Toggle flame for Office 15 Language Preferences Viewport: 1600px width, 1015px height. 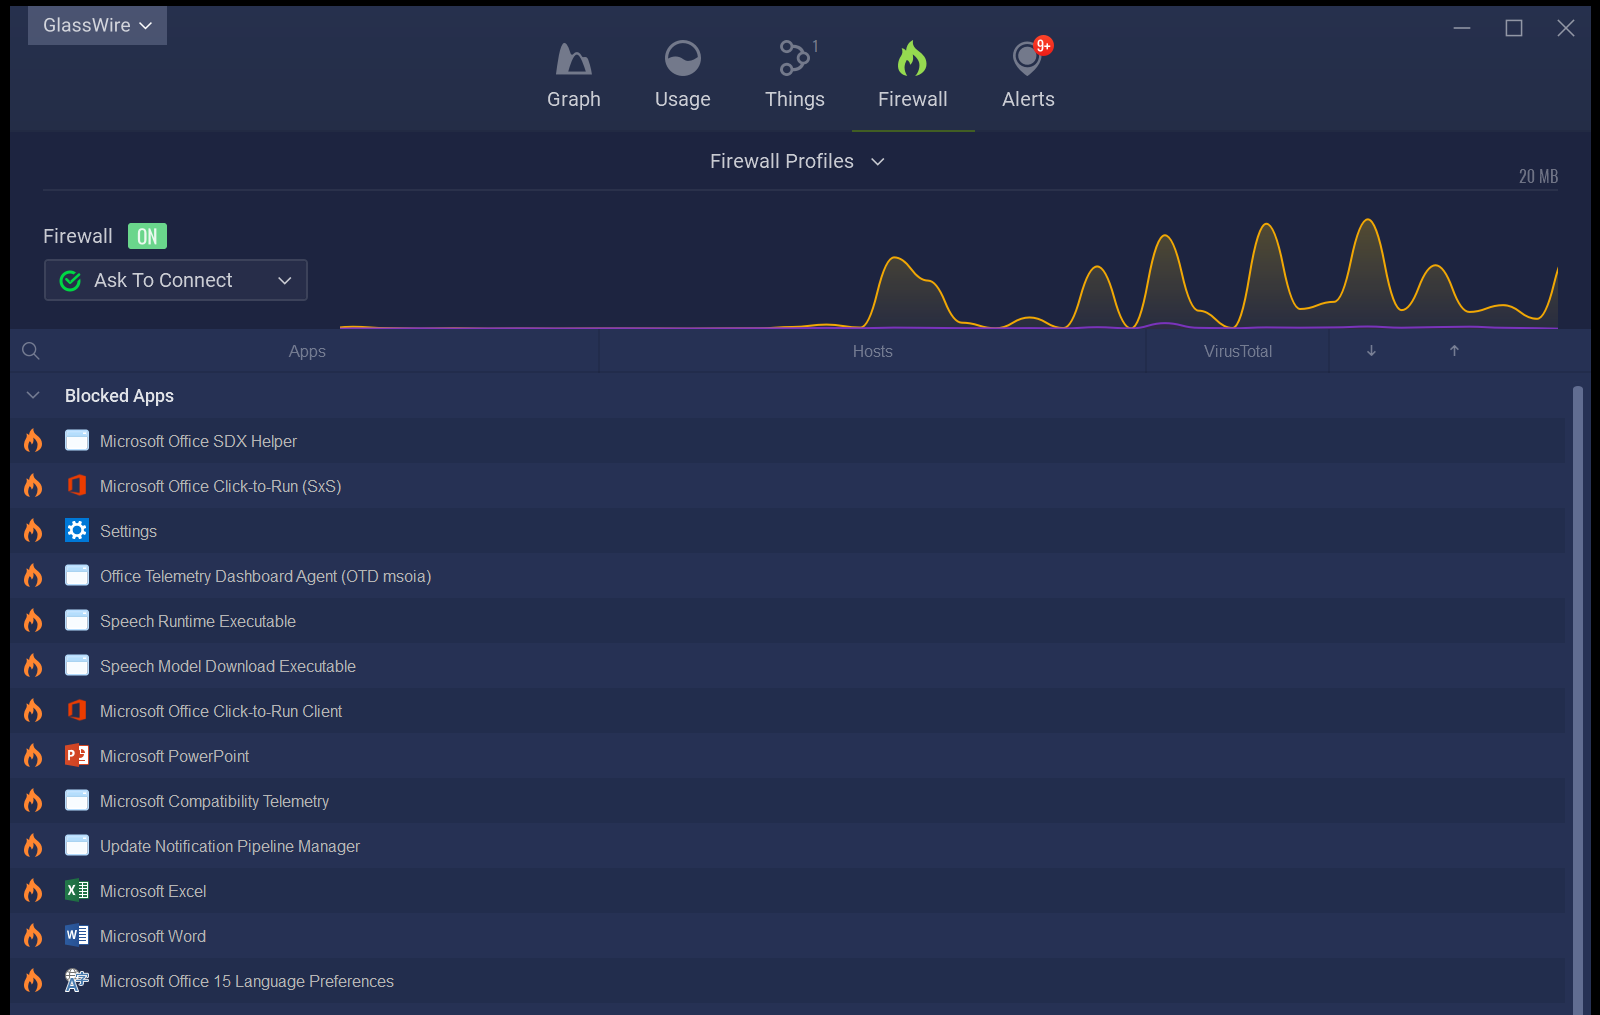[33, 980]
